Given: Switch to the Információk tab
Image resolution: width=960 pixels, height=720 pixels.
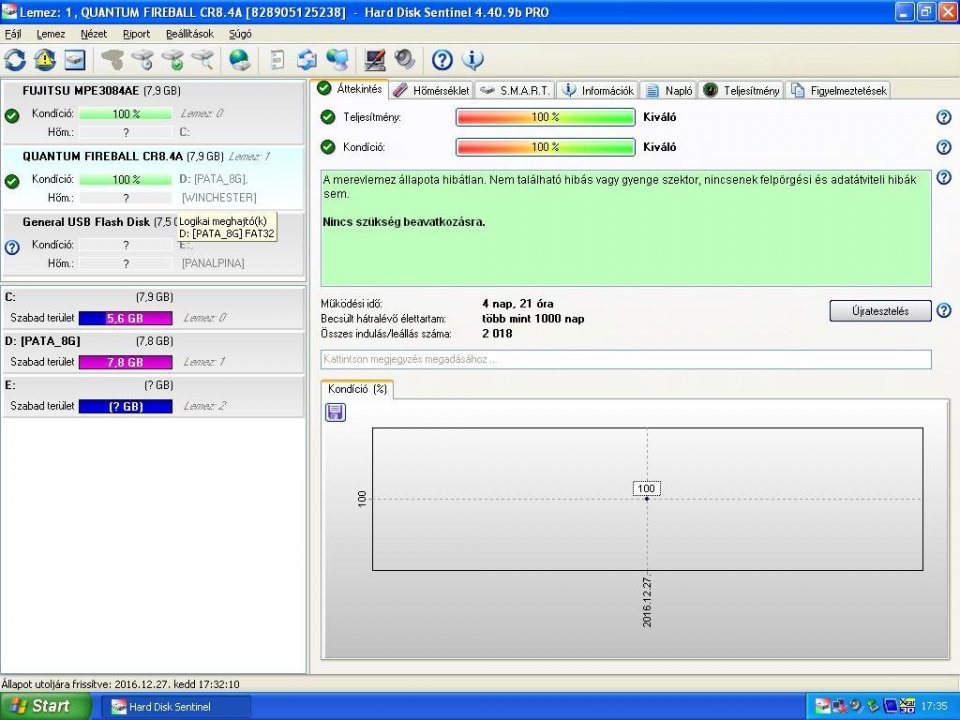Looking at the screenshot, I should click(598, 91).
